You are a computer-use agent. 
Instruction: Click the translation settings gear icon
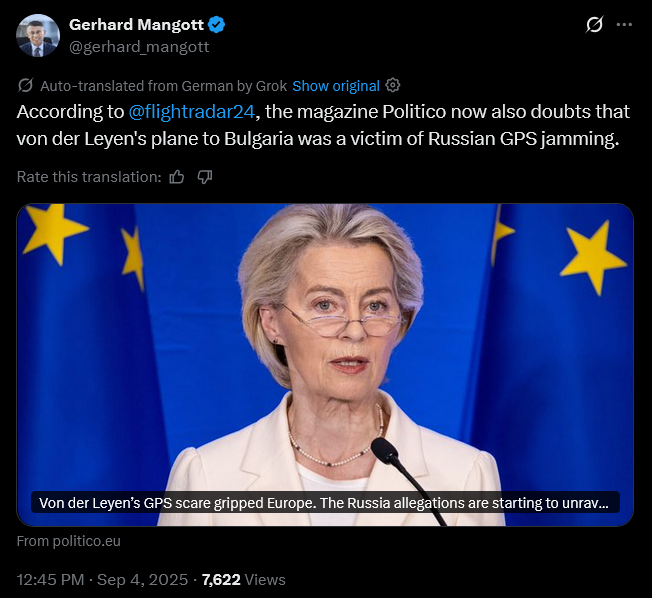(393, 85)
